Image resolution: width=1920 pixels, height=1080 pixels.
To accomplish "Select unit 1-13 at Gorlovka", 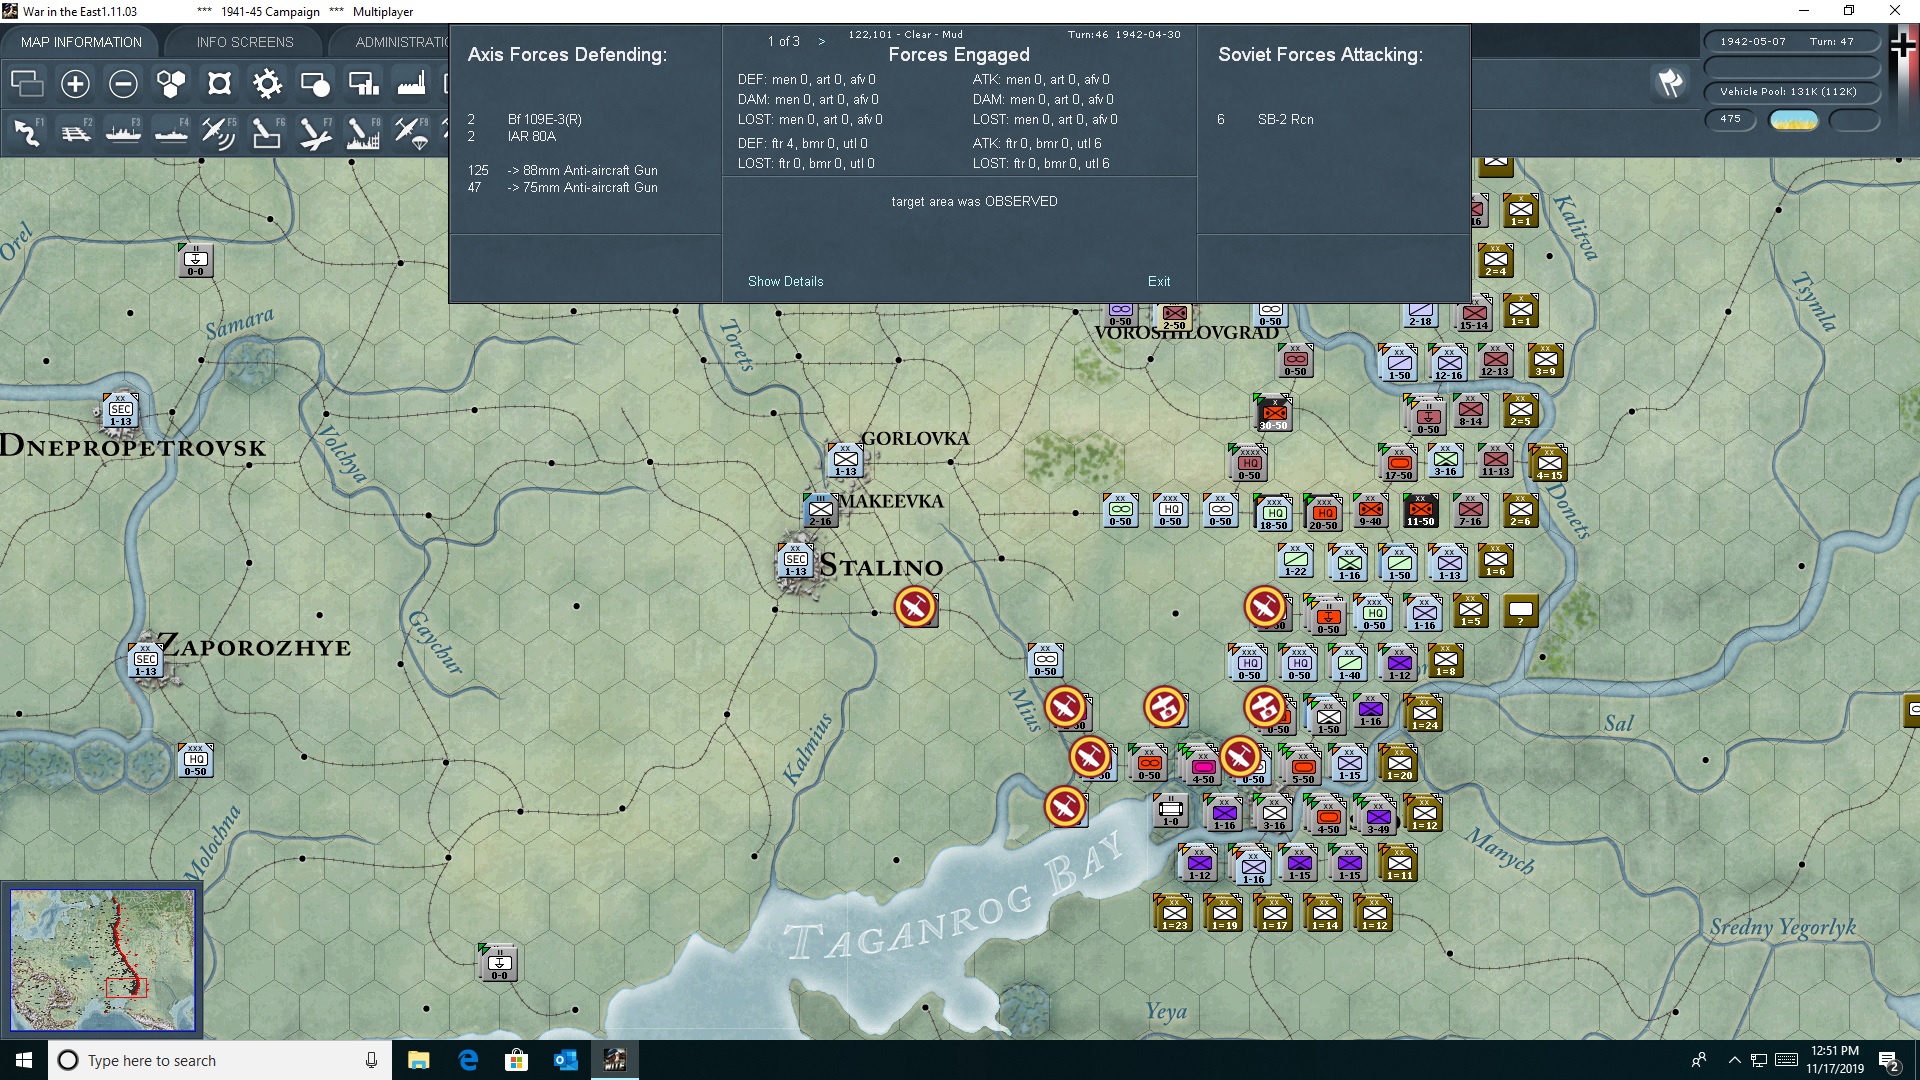I will click(846, 461).
